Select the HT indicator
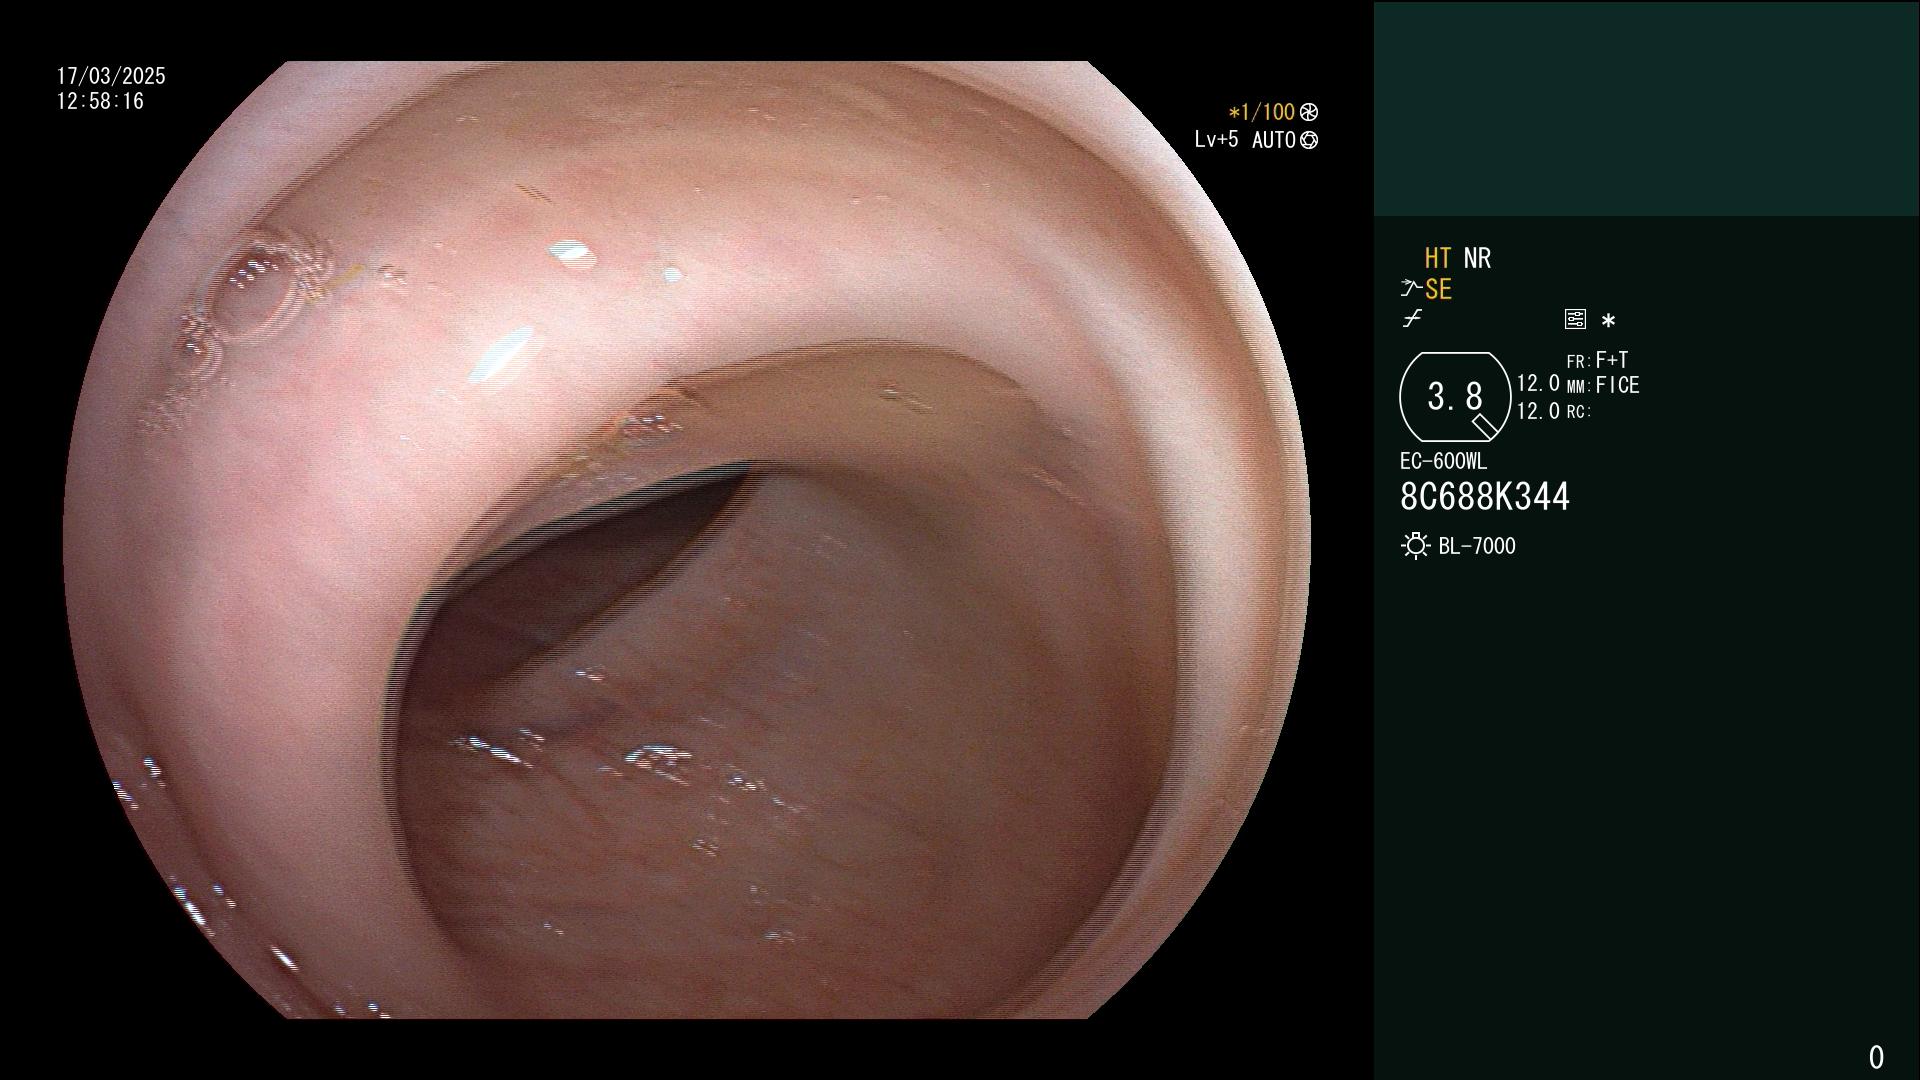The width and height of the screenshot is (1920, 1080). pos(1438,258)
